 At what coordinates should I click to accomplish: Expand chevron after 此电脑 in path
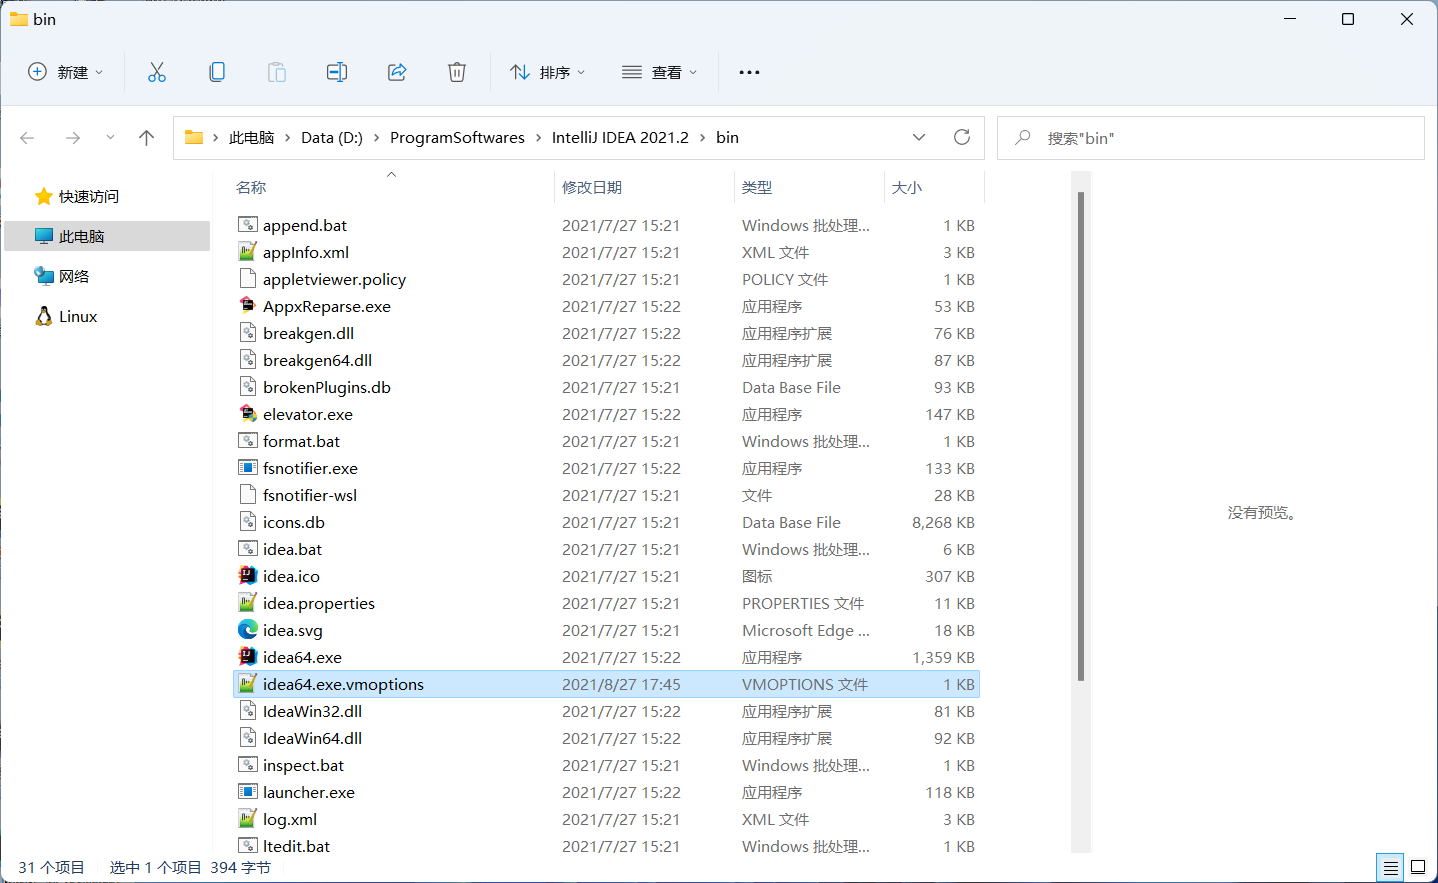tap(288, 138)
